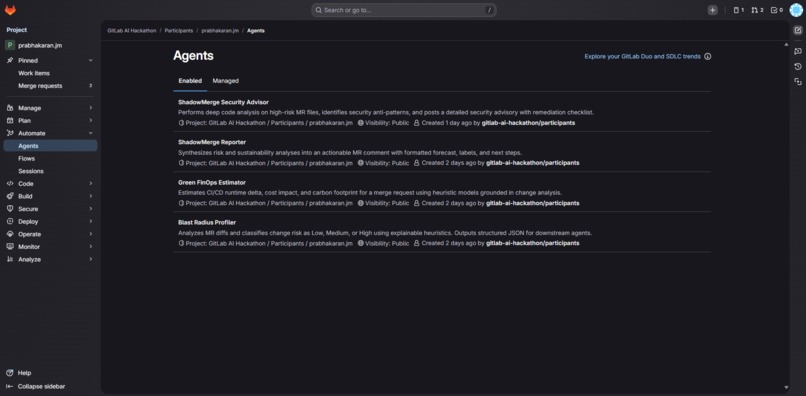
Task: Open Green FinOps Estimator agent
Action: point(212,183)
